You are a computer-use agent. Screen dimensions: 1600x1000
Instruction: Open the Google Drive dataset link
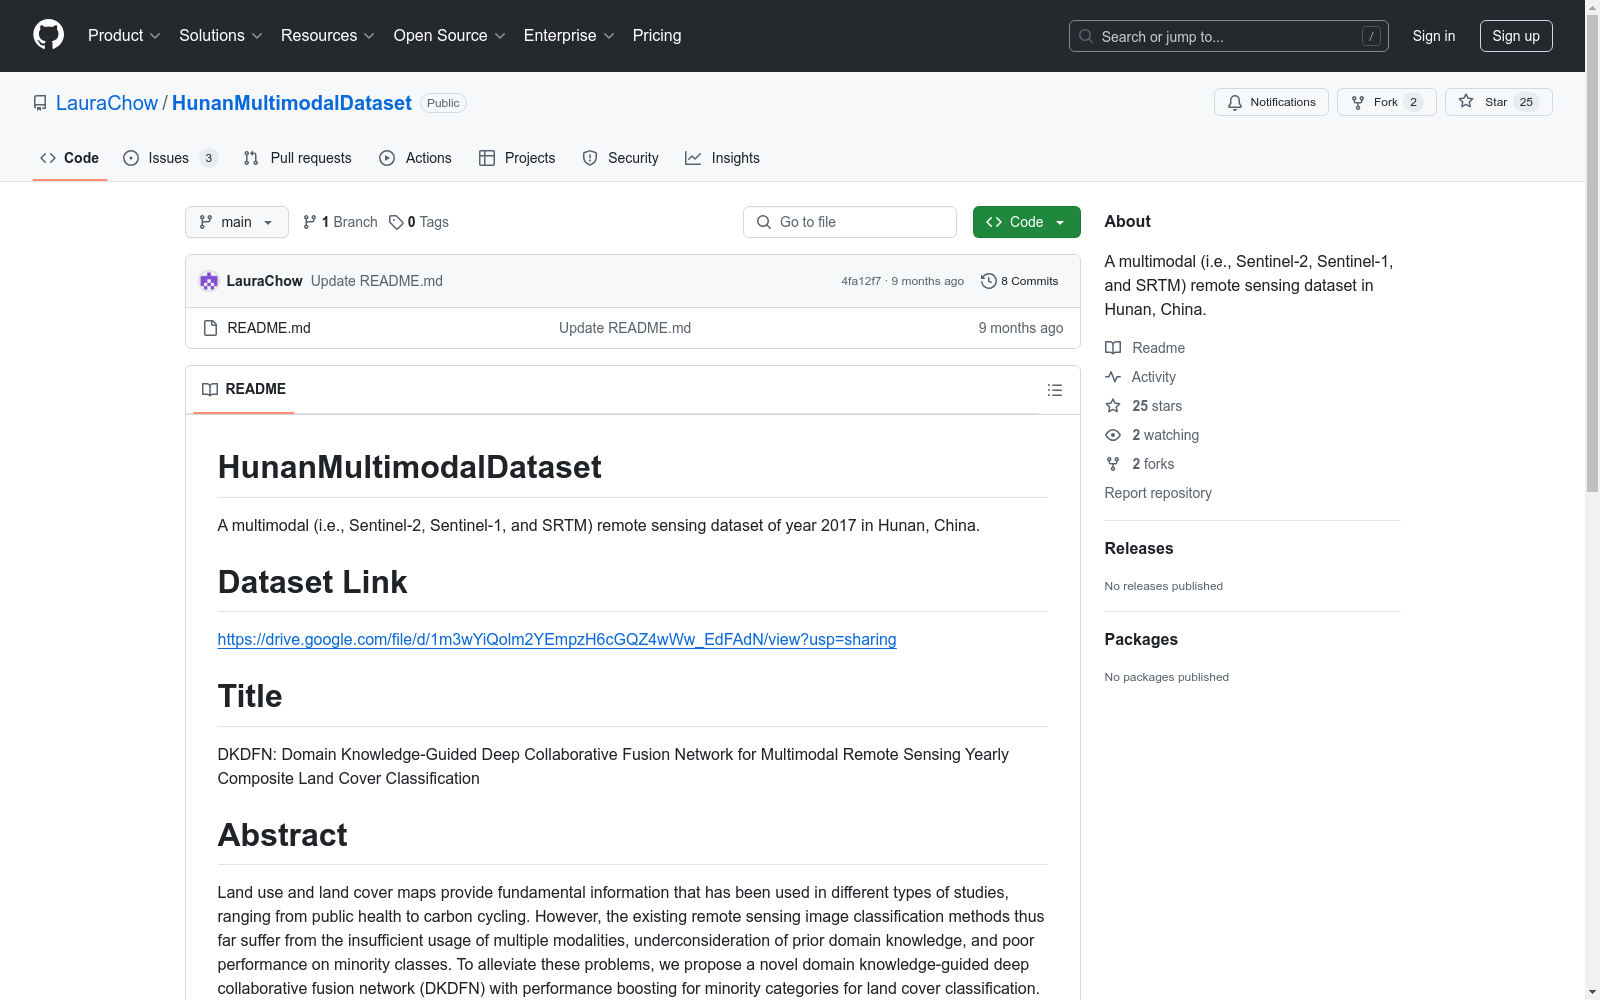pos(557,639)
